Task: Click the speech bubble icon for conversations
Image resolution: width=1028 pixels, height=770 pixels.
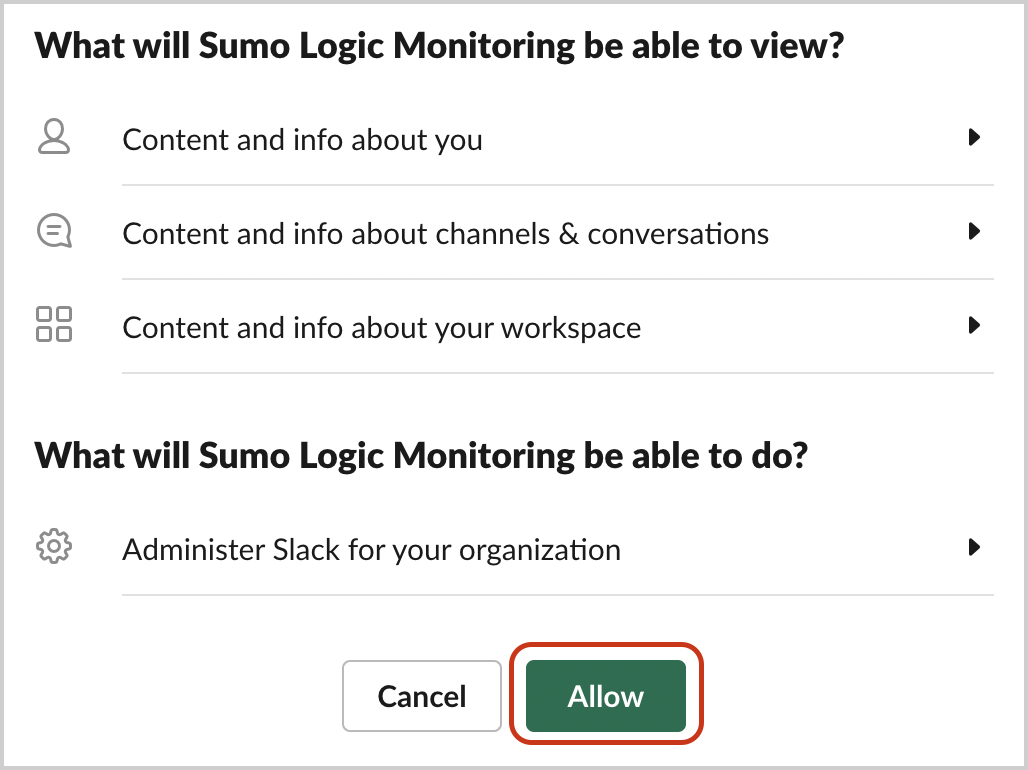Action: click(x=54, y=231)
